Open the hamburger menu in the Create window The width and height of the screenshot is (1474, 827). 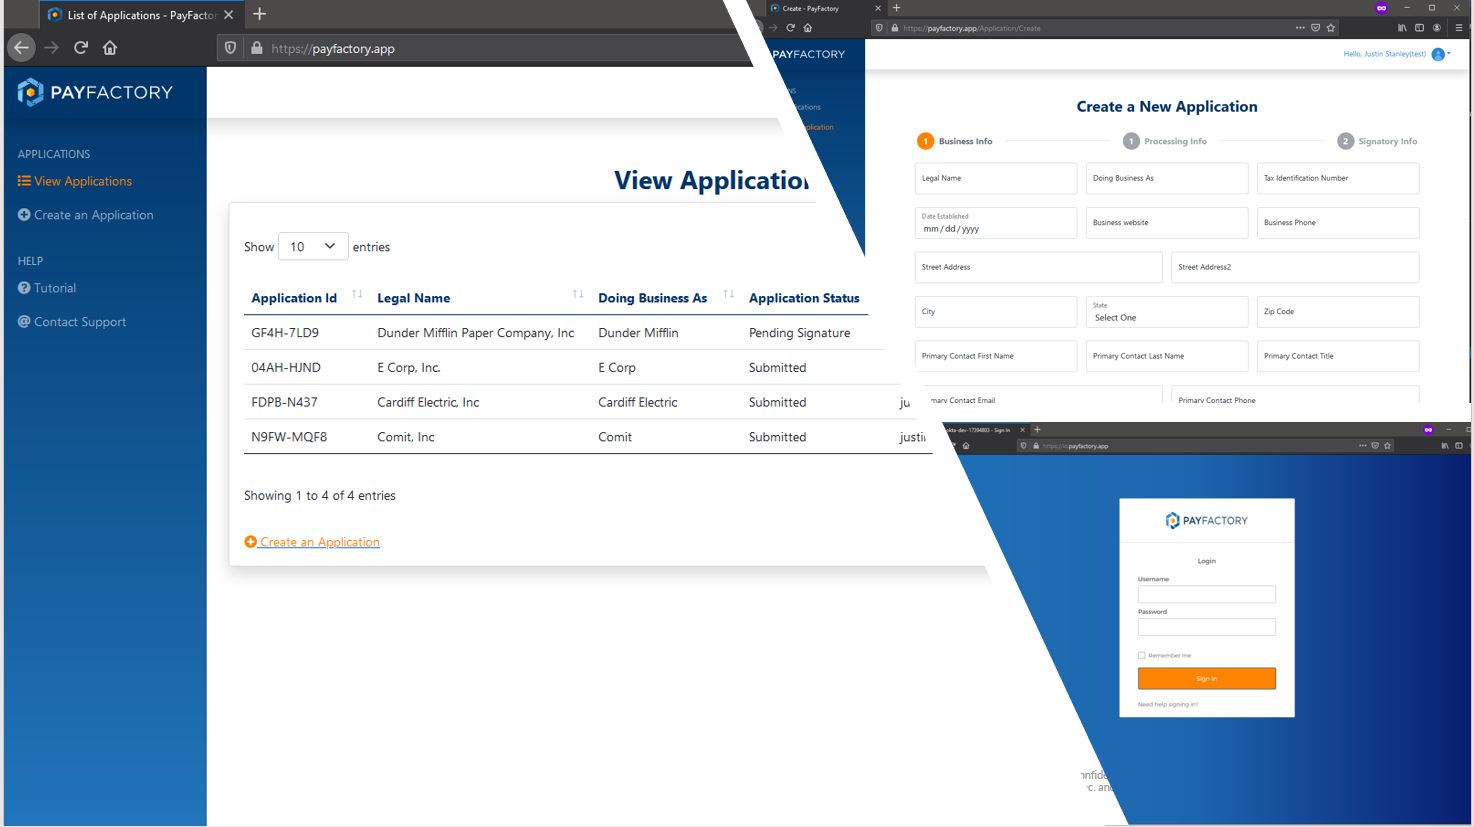click(x=1459, y=28)
